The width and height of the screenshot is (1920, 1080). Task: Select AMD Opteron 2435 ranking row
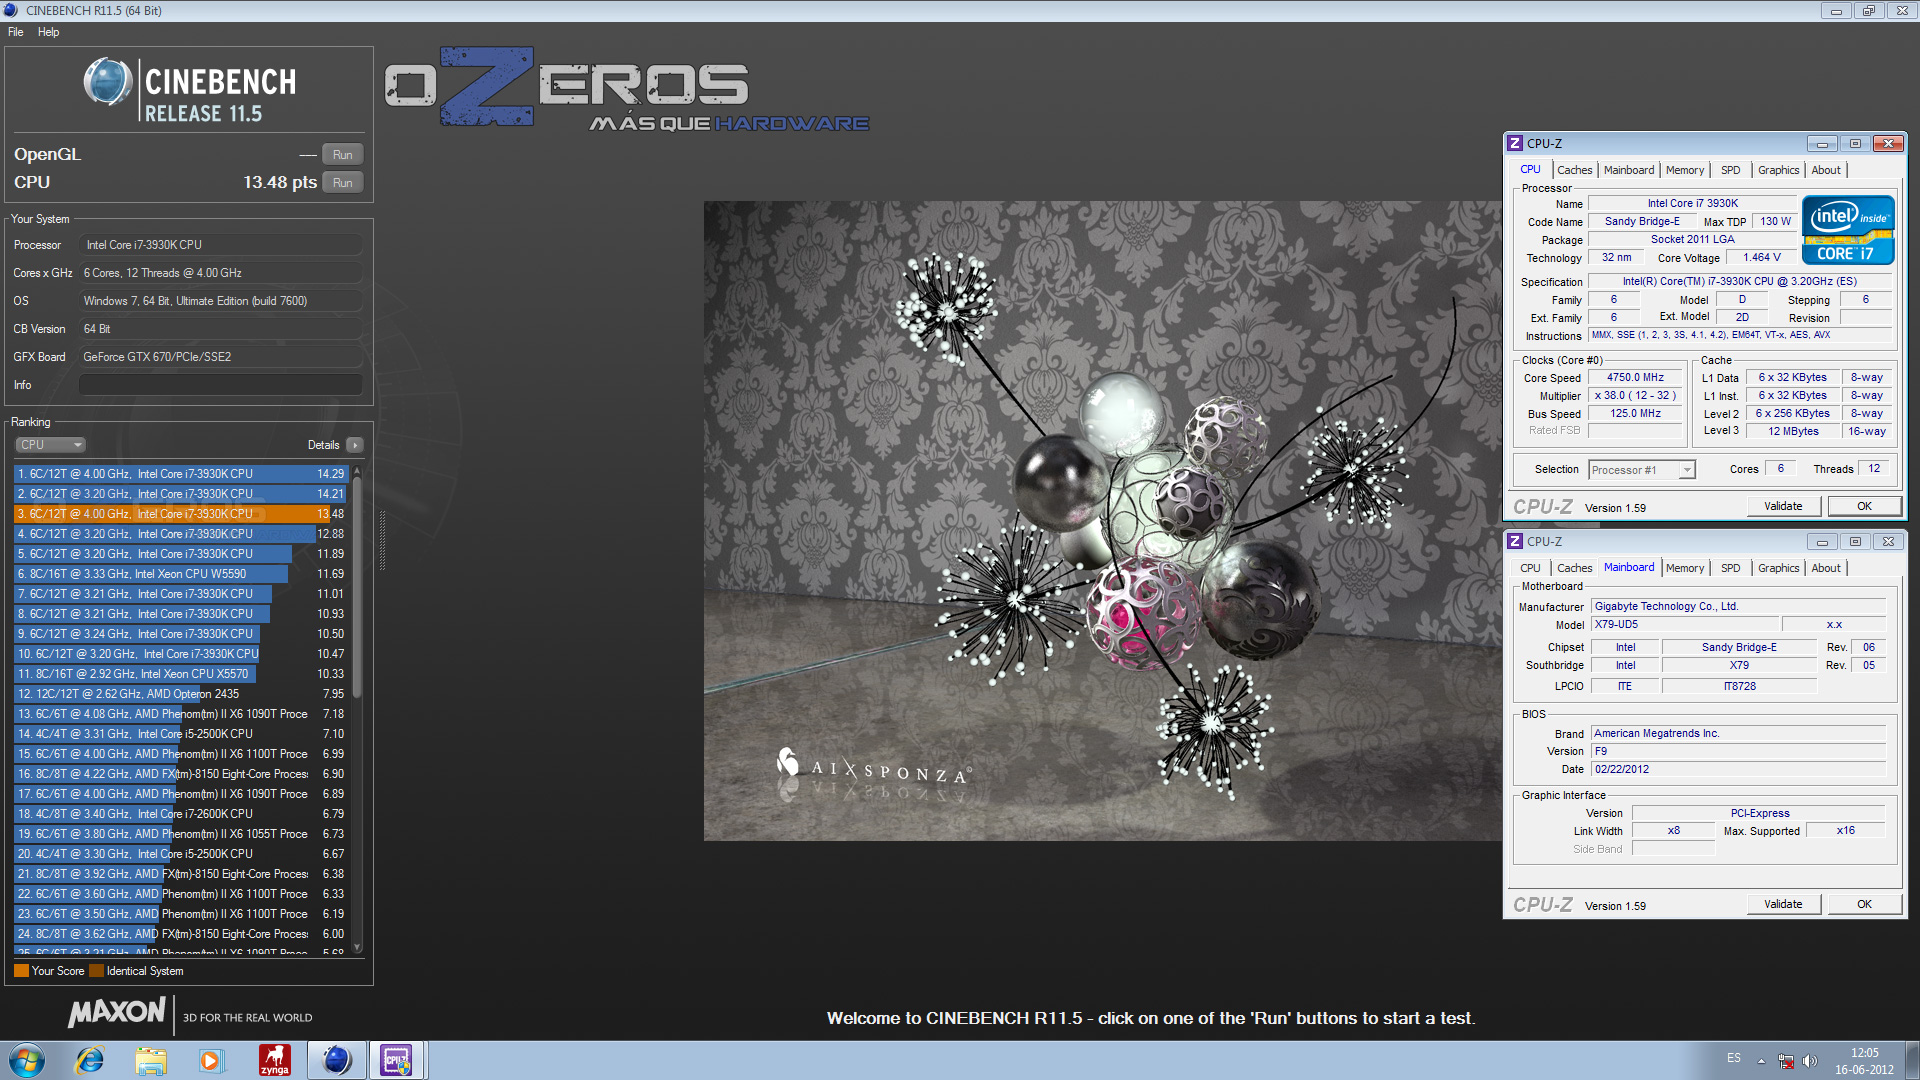click(x=181, y=694)
